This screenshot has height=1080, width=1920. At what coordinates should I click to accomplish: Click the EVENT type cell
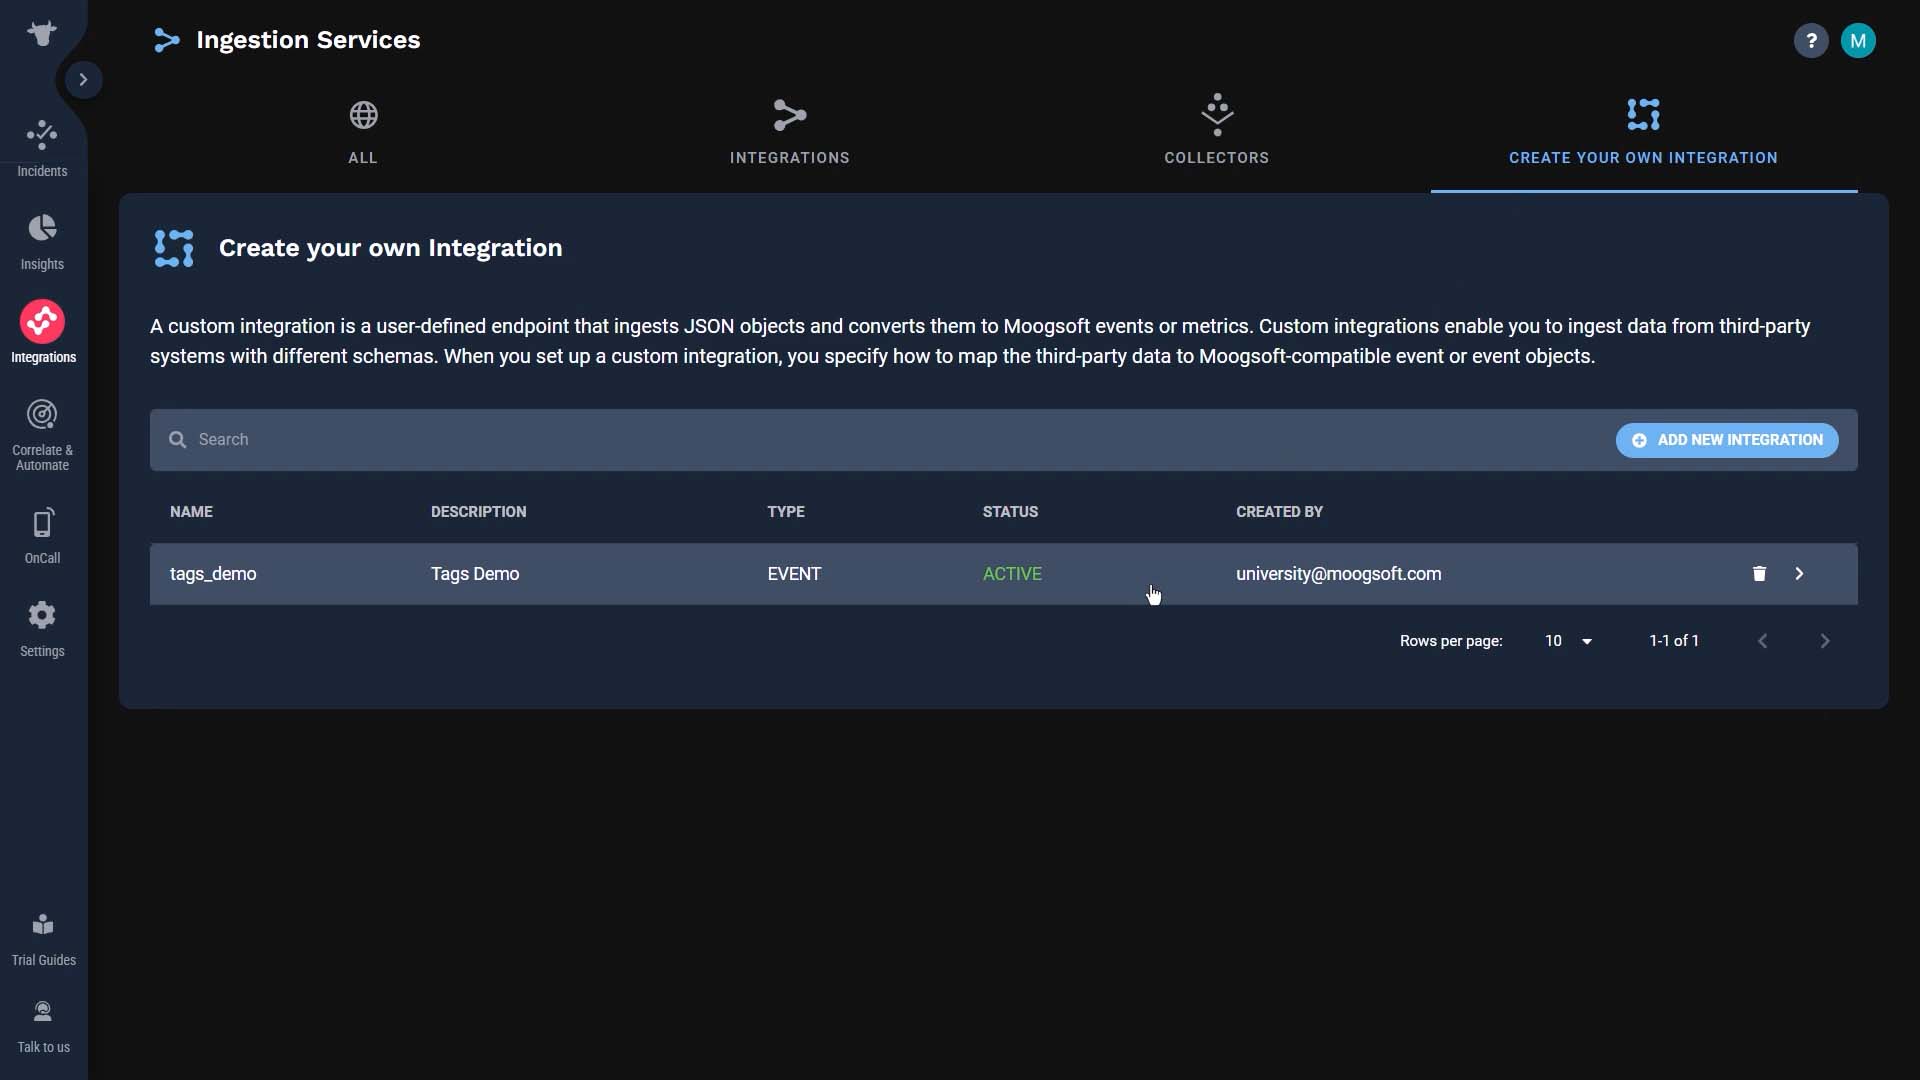click(x=794, y=574)
